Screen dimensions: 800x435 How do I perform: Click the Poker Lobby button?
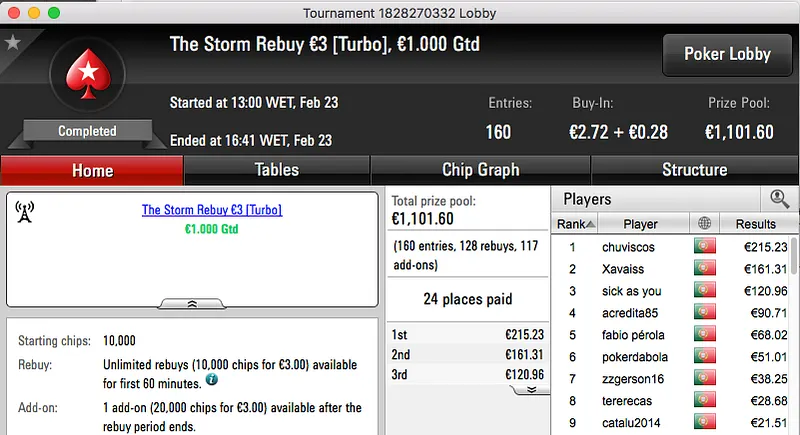pyautogui.click(x=725, y=54)
